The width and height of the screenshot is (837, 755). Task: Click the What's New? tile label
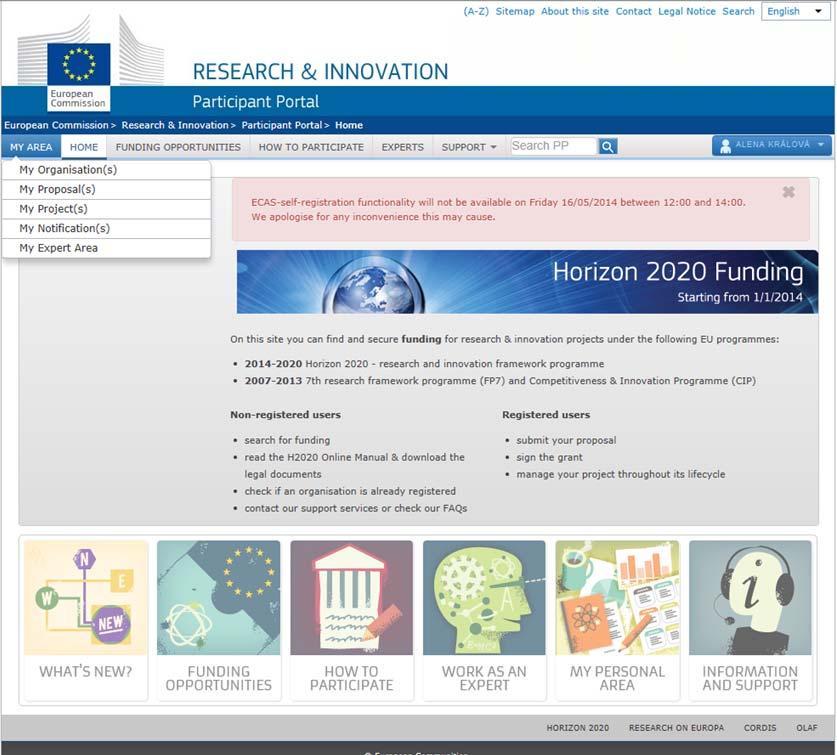pyautogui.click(x=85, y=672)
